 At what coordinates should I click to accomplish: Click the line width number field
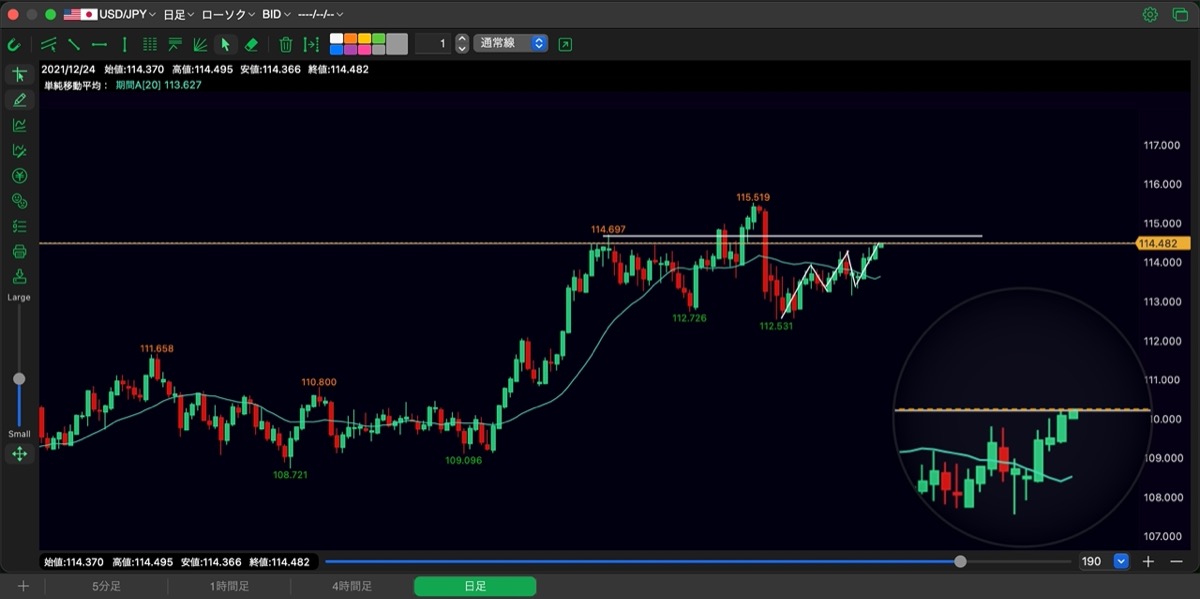coord(432,44)
